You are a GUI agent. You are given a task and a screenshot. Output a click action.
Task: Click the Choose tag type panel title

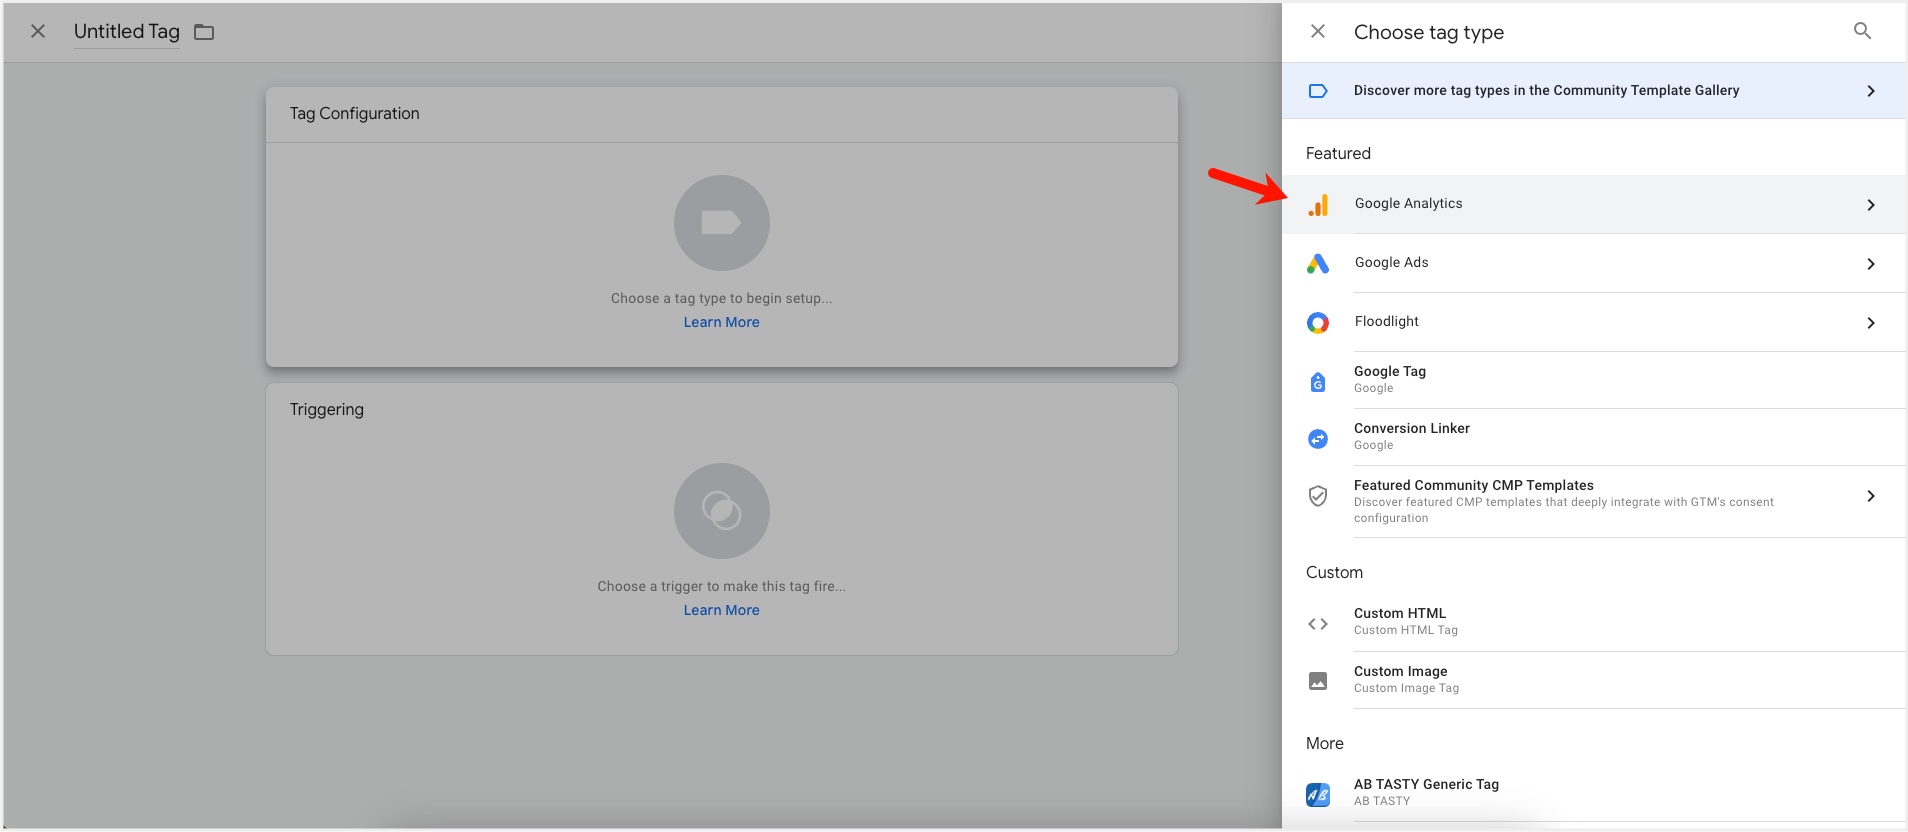point(1429,32)
